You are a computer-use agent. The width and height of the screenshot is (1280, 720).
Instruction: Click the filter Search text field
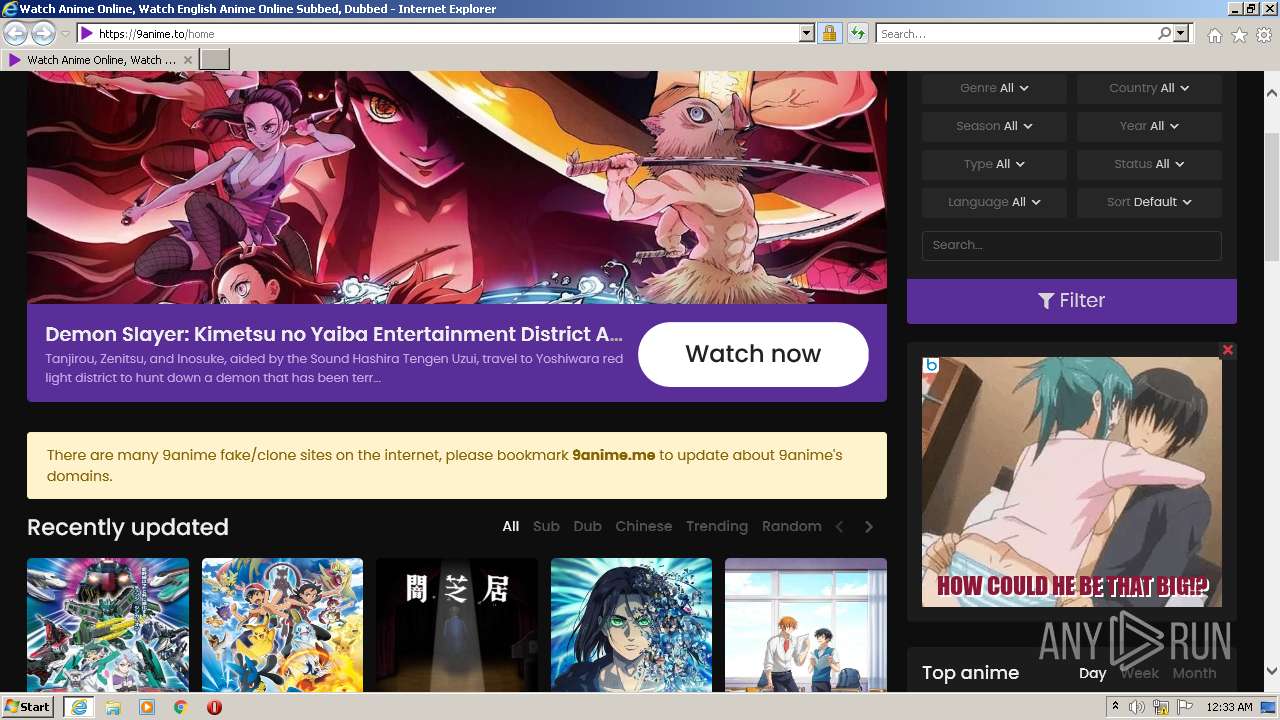(x=1071, y=245)
